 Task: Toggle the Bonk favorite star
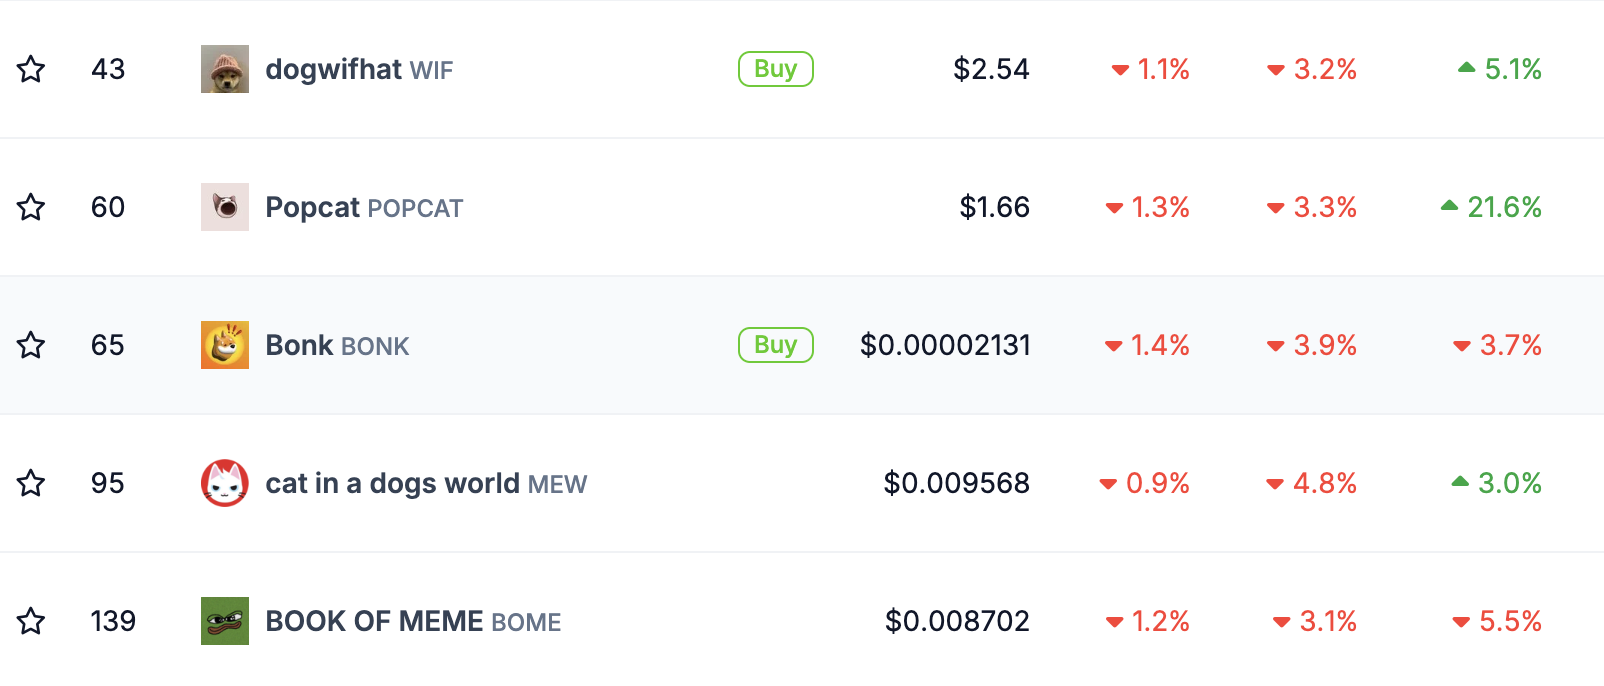pyautogui.click(x=31, y=345)
